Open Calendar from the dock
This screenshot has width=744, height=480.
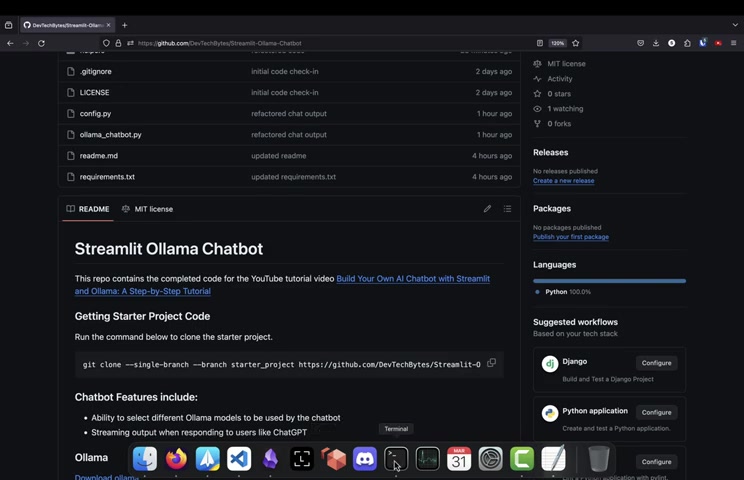[x=459, y=459]
